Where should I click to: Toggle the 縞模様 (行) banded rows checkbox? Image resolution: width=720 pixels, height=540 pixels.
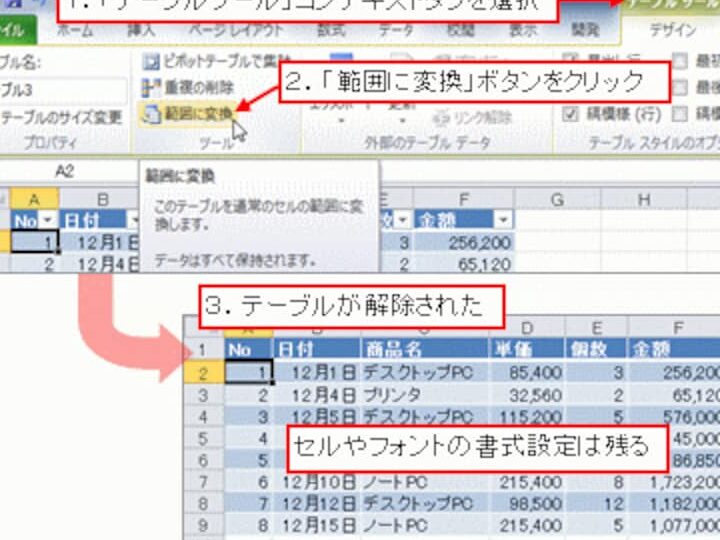coord(573,112)
